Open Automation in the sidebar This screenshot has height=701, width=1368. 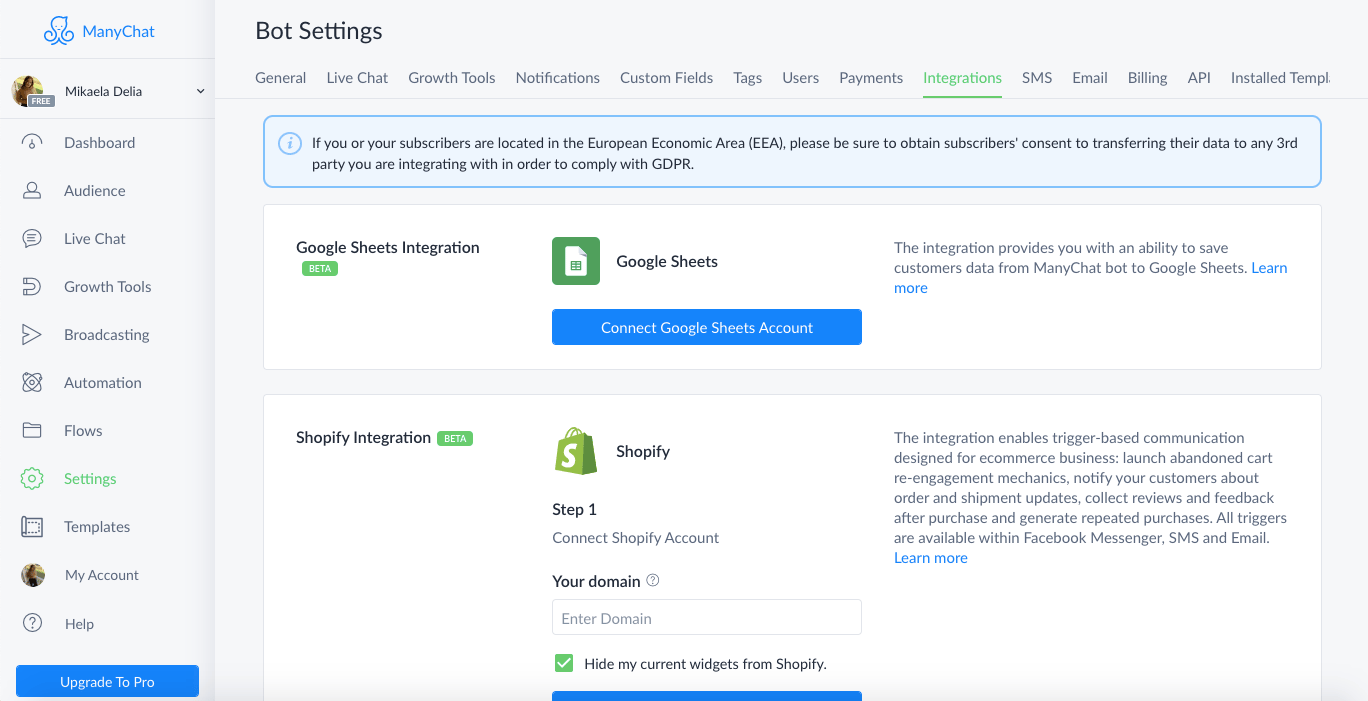tap(103, 383)
